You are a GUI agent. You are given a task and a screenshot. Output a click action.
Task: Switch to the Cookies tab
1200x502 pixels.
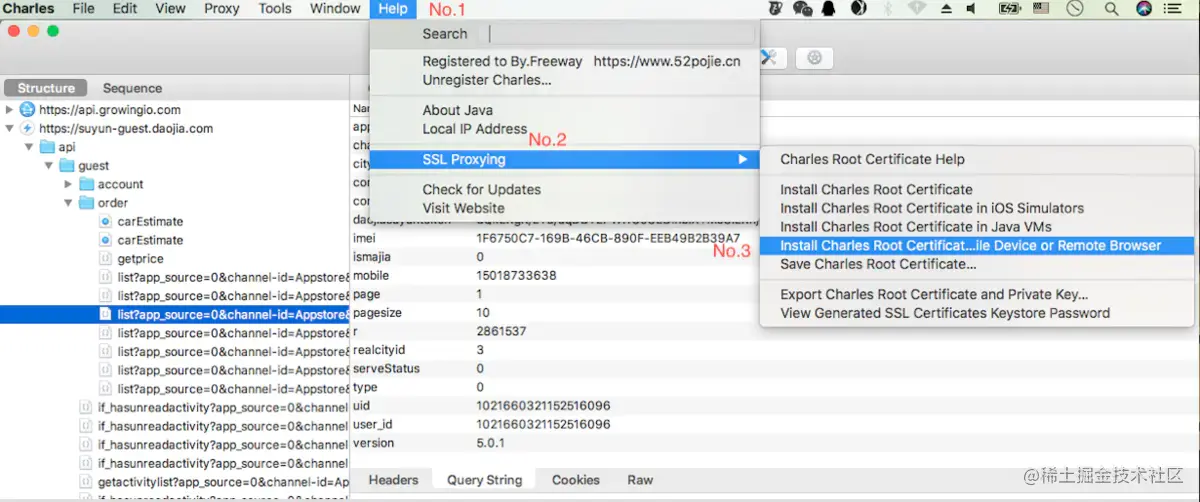[x=576, y=480]
